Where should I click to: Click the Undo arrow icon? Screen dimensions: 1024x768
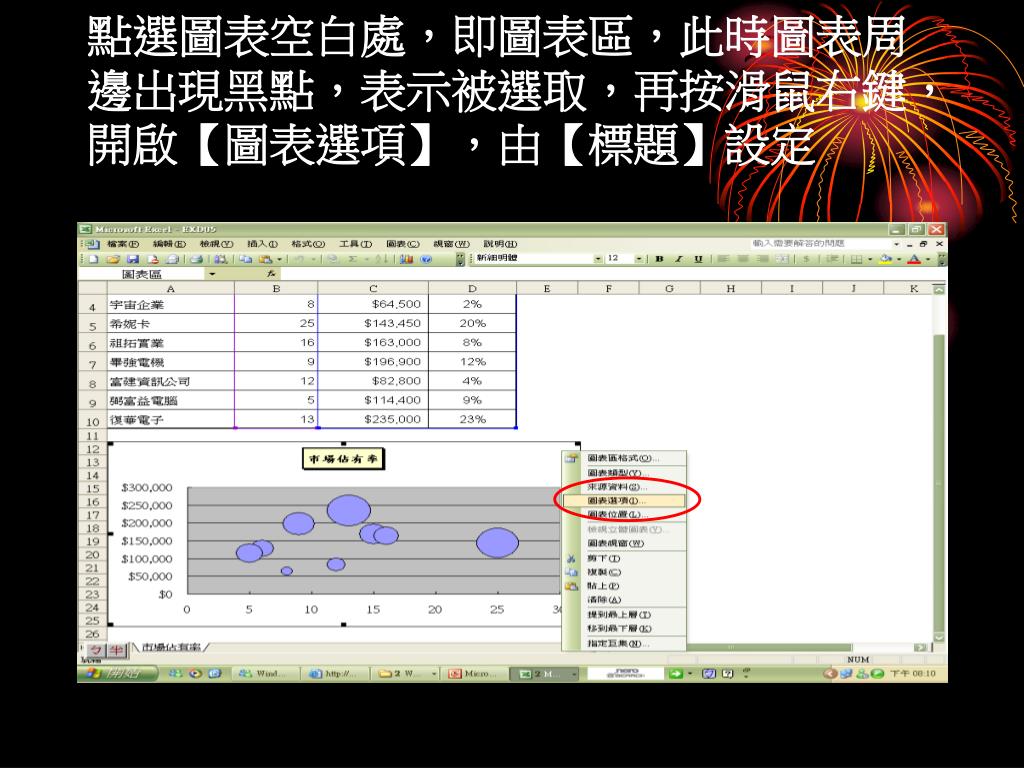(298, 259)
